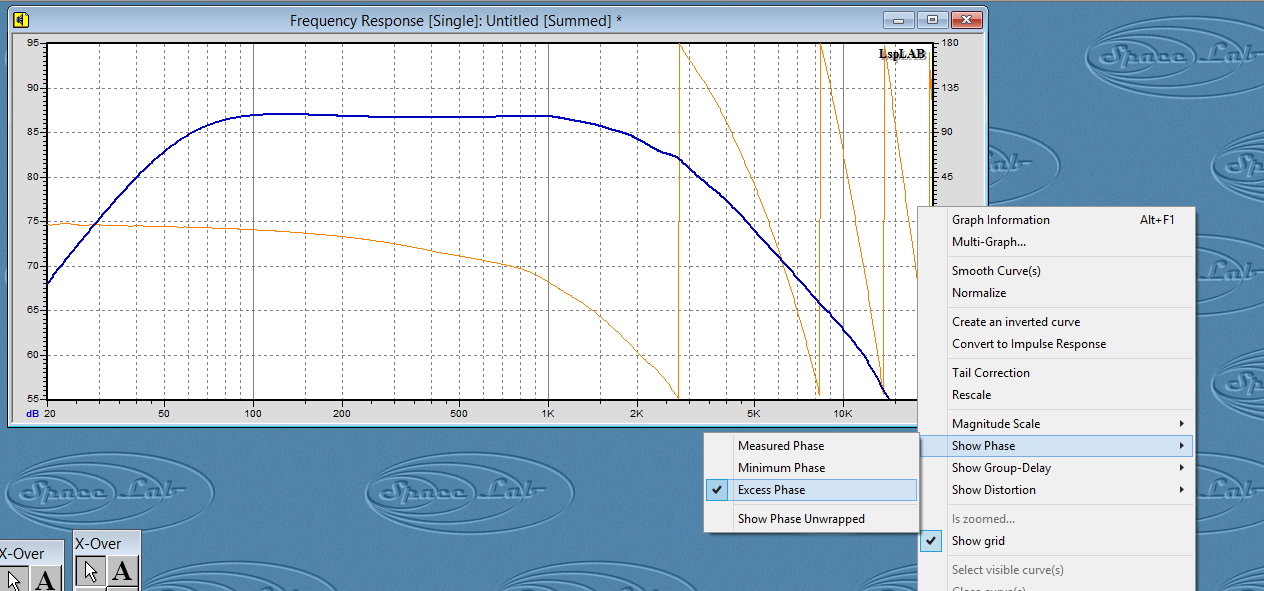Viewport: 1264px width, 591px height.
Task: Choose the checked Excess Phase option
Action: tap(811, 490)
